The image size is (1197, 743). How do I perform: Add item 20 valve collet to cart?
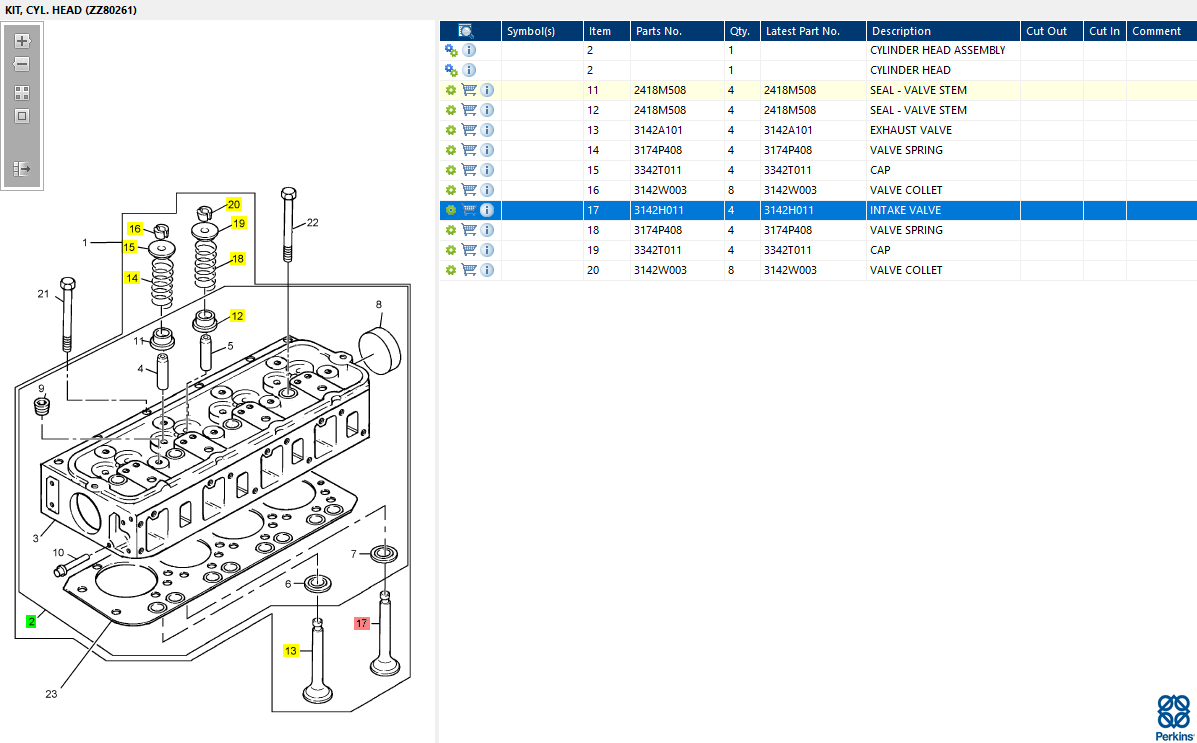(x=468, y=270)
